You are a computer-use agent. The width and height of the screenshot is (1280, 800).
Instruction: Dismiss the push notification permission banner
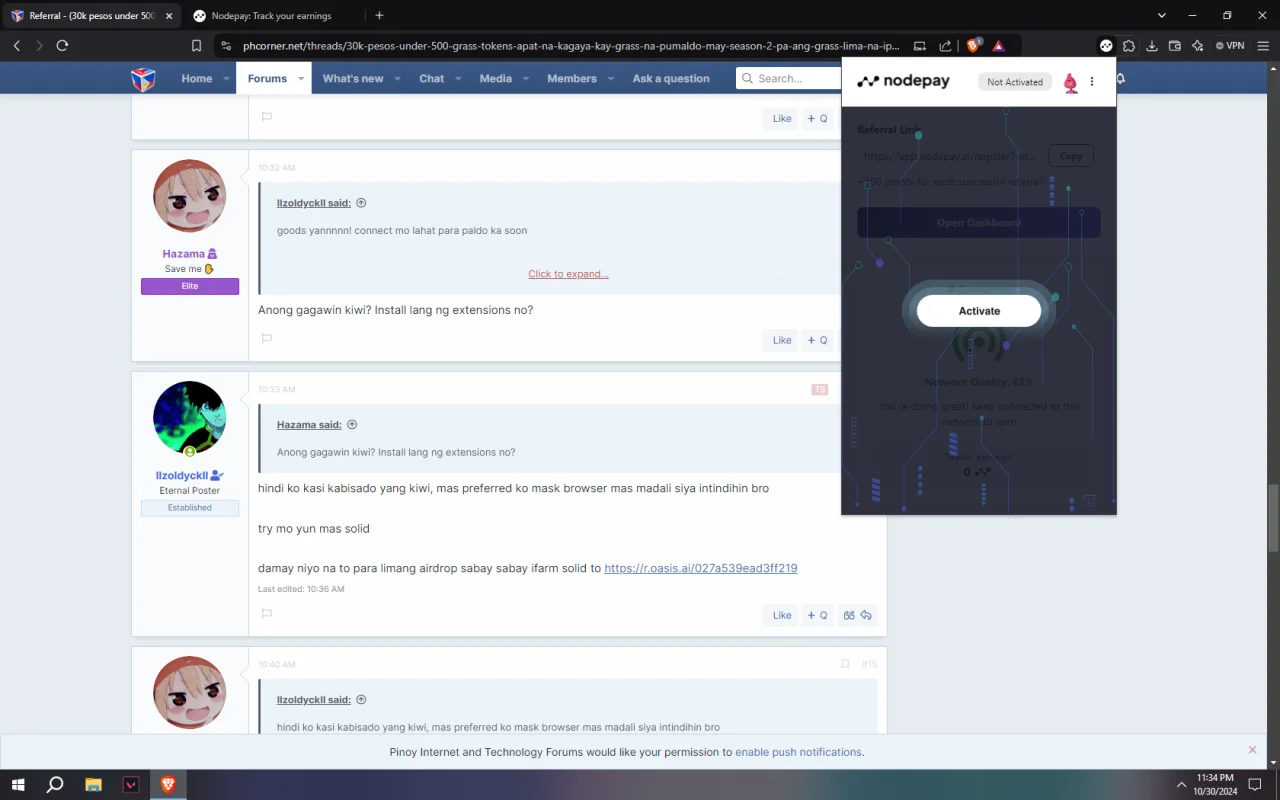pyautogui.click(x=1252, y=750)
